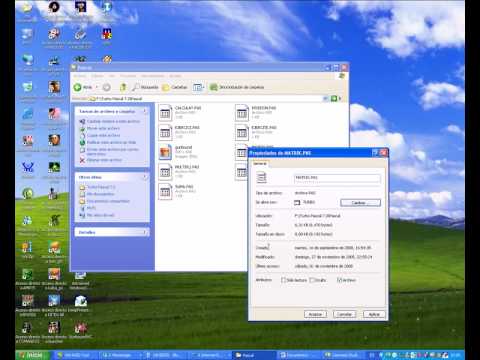Open the Edición menu in Explorer
This screenshot has width=480, height=360.
[97, 76]
